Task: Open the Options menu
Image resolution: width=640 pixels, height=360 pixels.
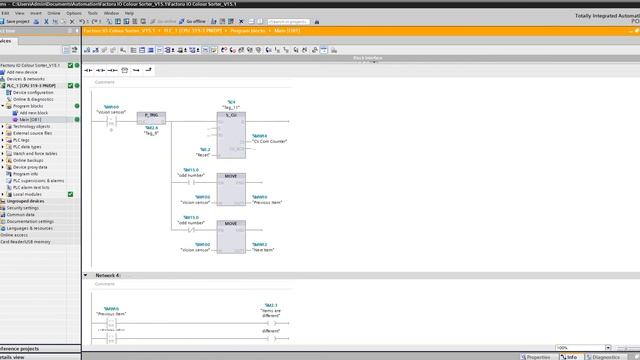Action: click(73, 13)
